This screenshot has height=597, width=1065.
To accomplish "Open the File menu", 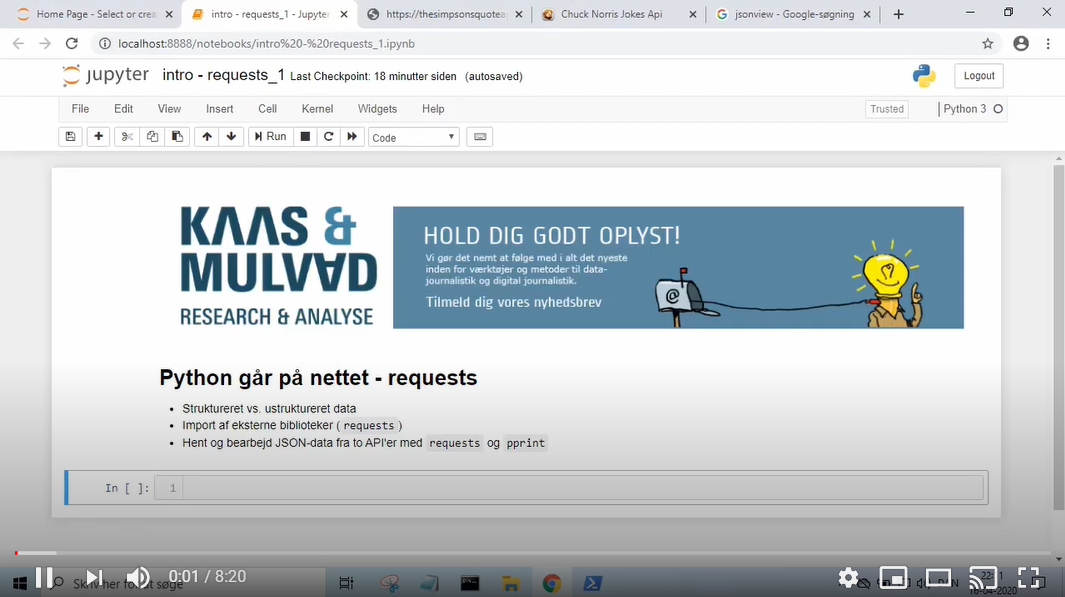I will click(x=80, y=109).
